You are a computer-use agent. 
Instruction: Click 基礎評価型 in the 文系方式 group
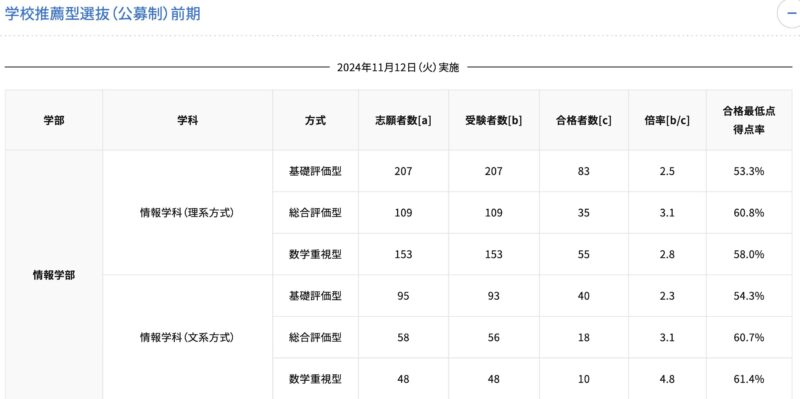pyautogui.click(x=315, y=296)
